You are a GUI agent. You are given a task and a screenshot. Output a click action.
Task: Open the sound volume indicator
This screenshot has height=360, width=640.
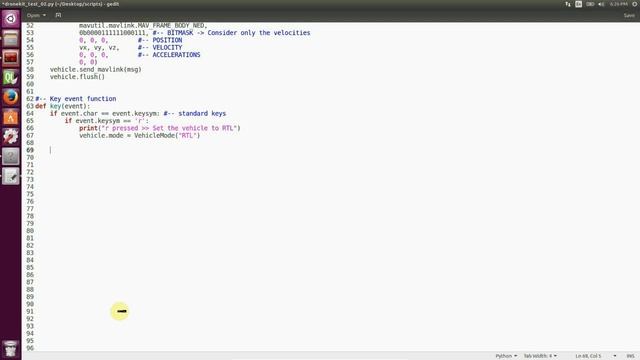click(601, 4)
